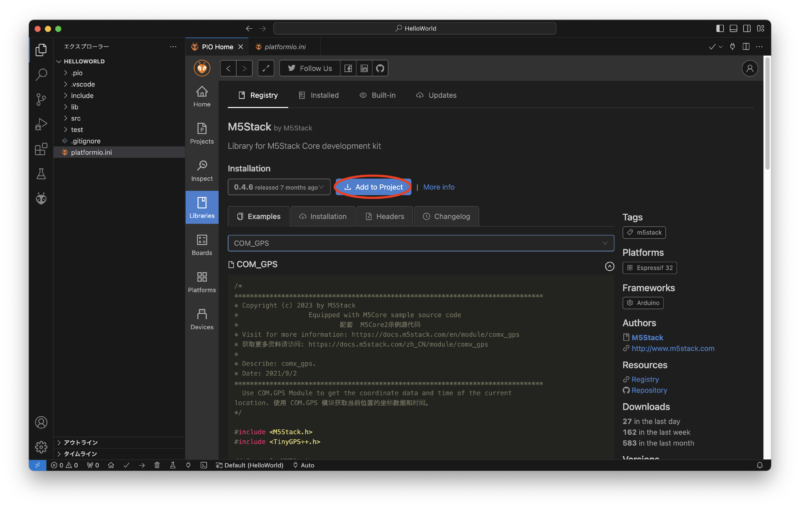
Task: Open Projects in PIO sidebar
Action: pos(202,134)
